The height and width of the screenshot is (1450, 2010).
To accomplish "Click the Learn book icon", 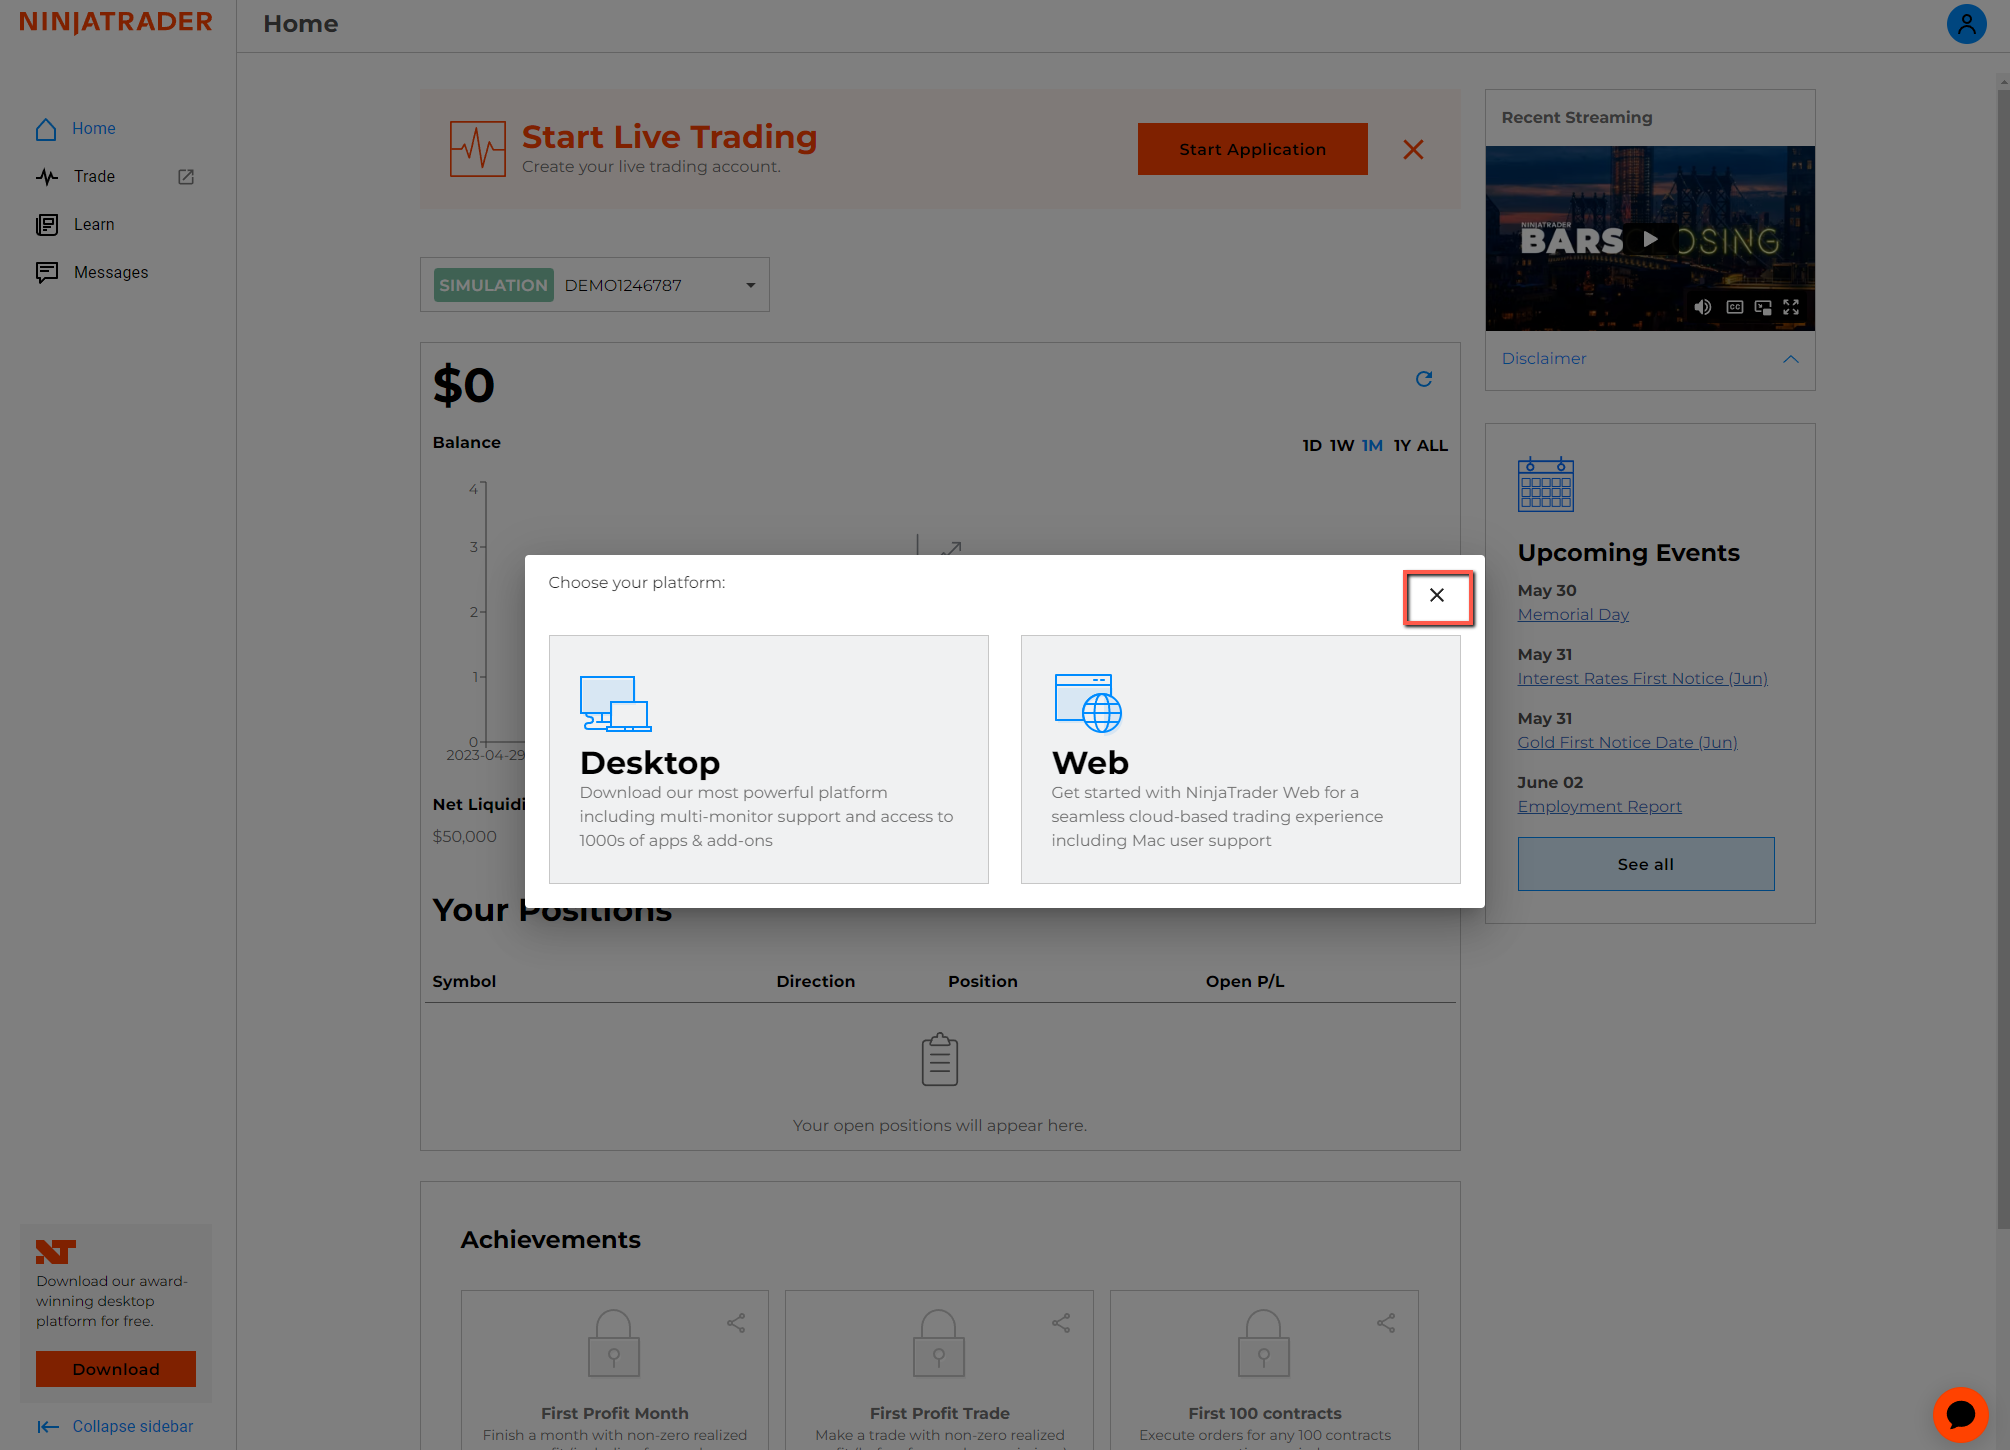I will pos(47,225).
